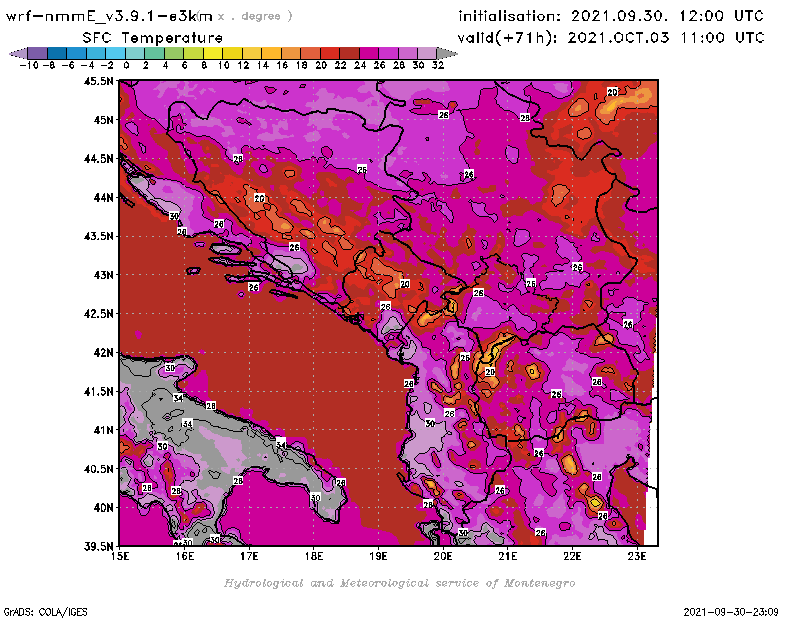The width and height of the screenshot is (800, 618).
Task: Click the 'Hydrological and Meteorological service of Montenegro' caption
Action: point(399,583)
